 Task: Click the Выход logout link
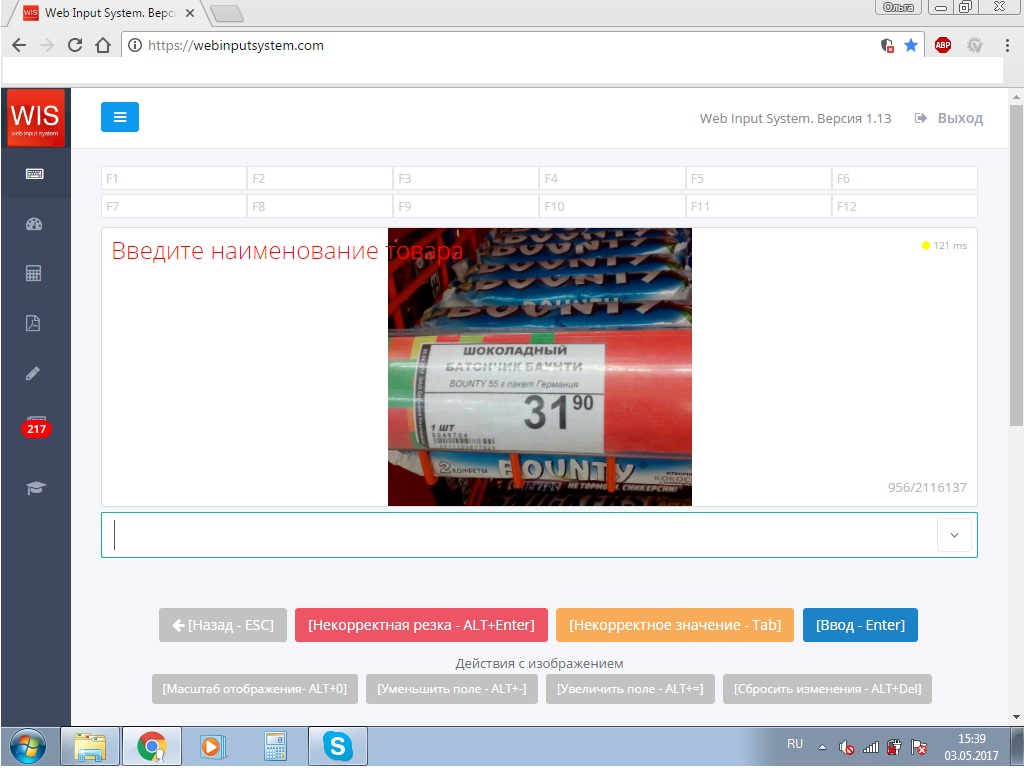click(x=949, y=118)
